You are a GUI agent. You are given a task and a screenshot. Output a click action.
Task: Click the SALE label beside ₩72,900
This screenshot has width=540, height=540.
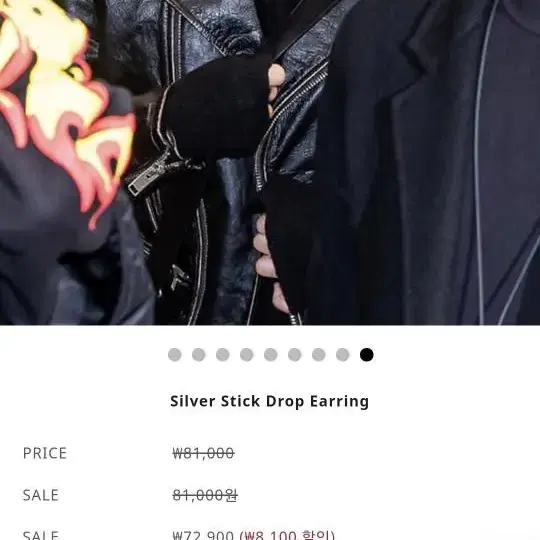click(41, 535)
